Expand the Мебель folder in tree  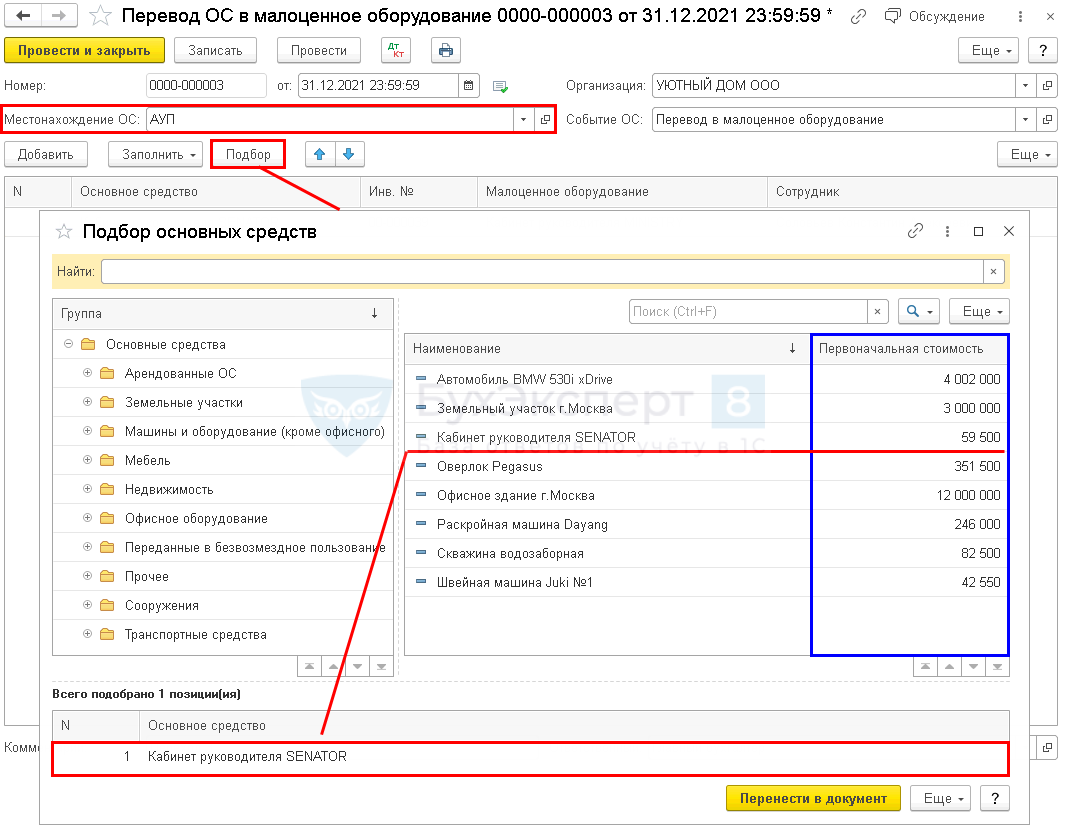[87, 461]
